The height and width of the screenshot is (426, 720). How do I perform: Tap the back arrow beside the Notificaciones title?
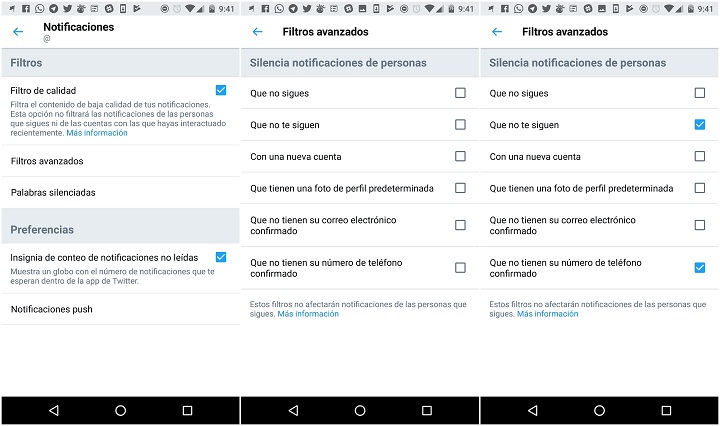(x=18, y=32)
